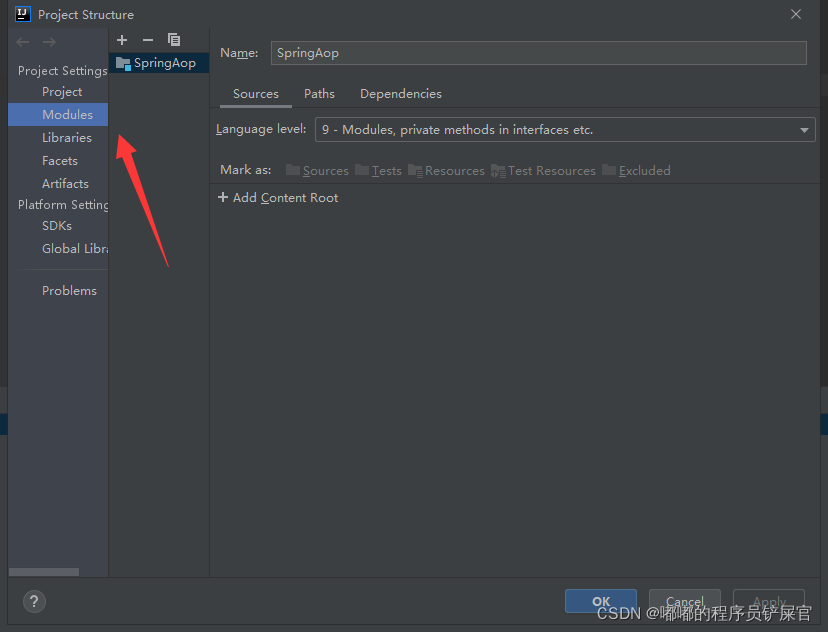This screenshot has height=632, width=828.
Task: Open Libraries settings
Action: coord(67,138)
